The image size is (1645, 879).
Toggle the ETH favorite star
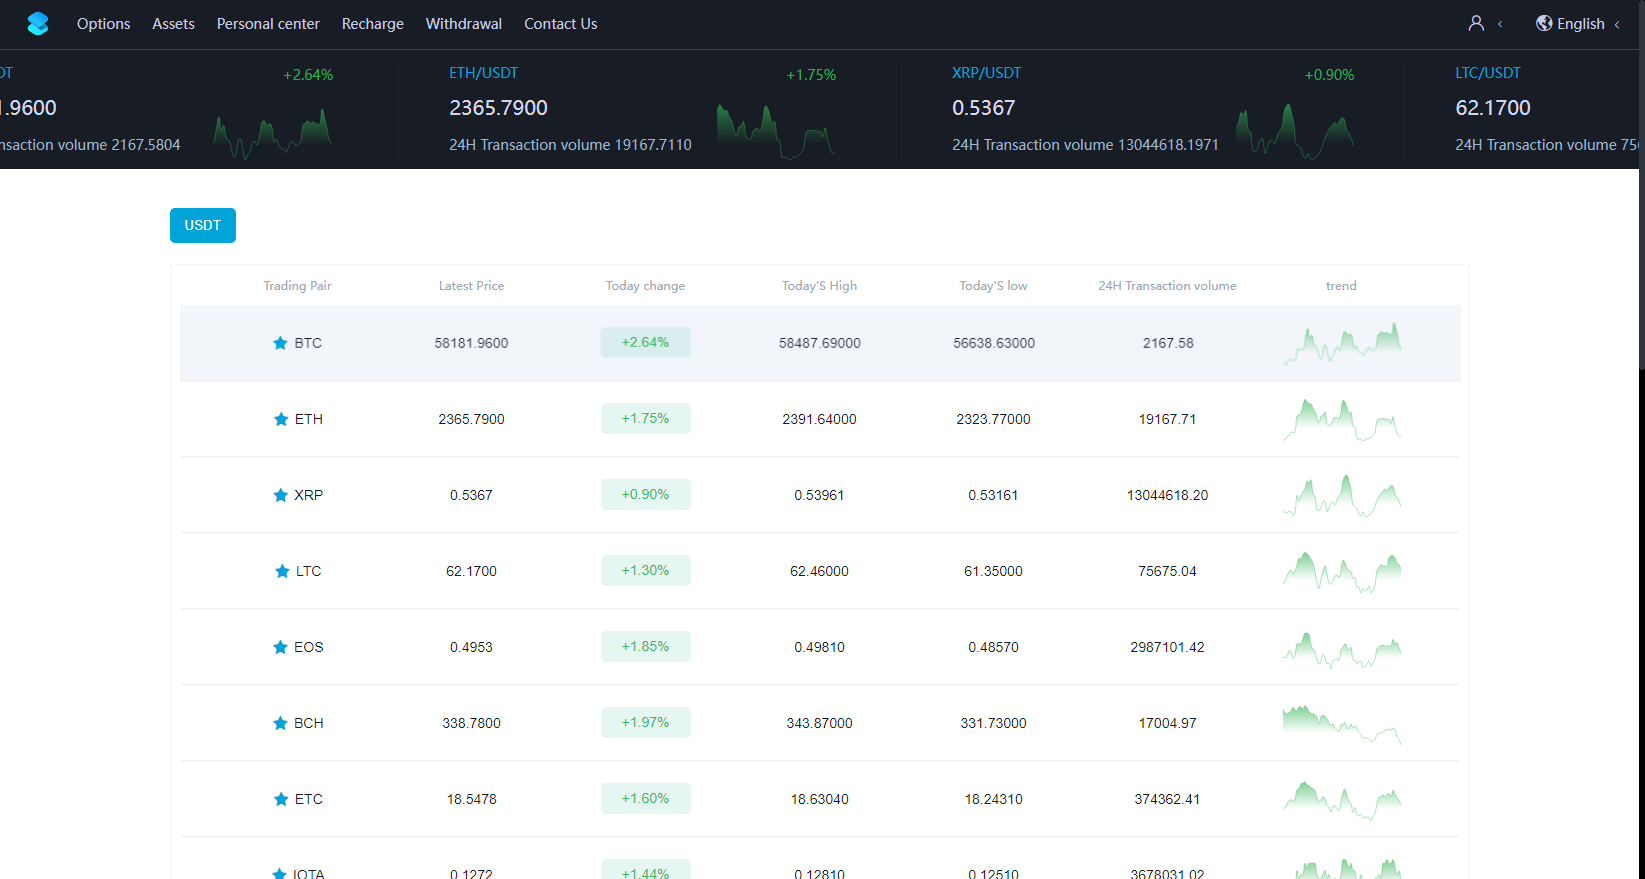(281, 419)
